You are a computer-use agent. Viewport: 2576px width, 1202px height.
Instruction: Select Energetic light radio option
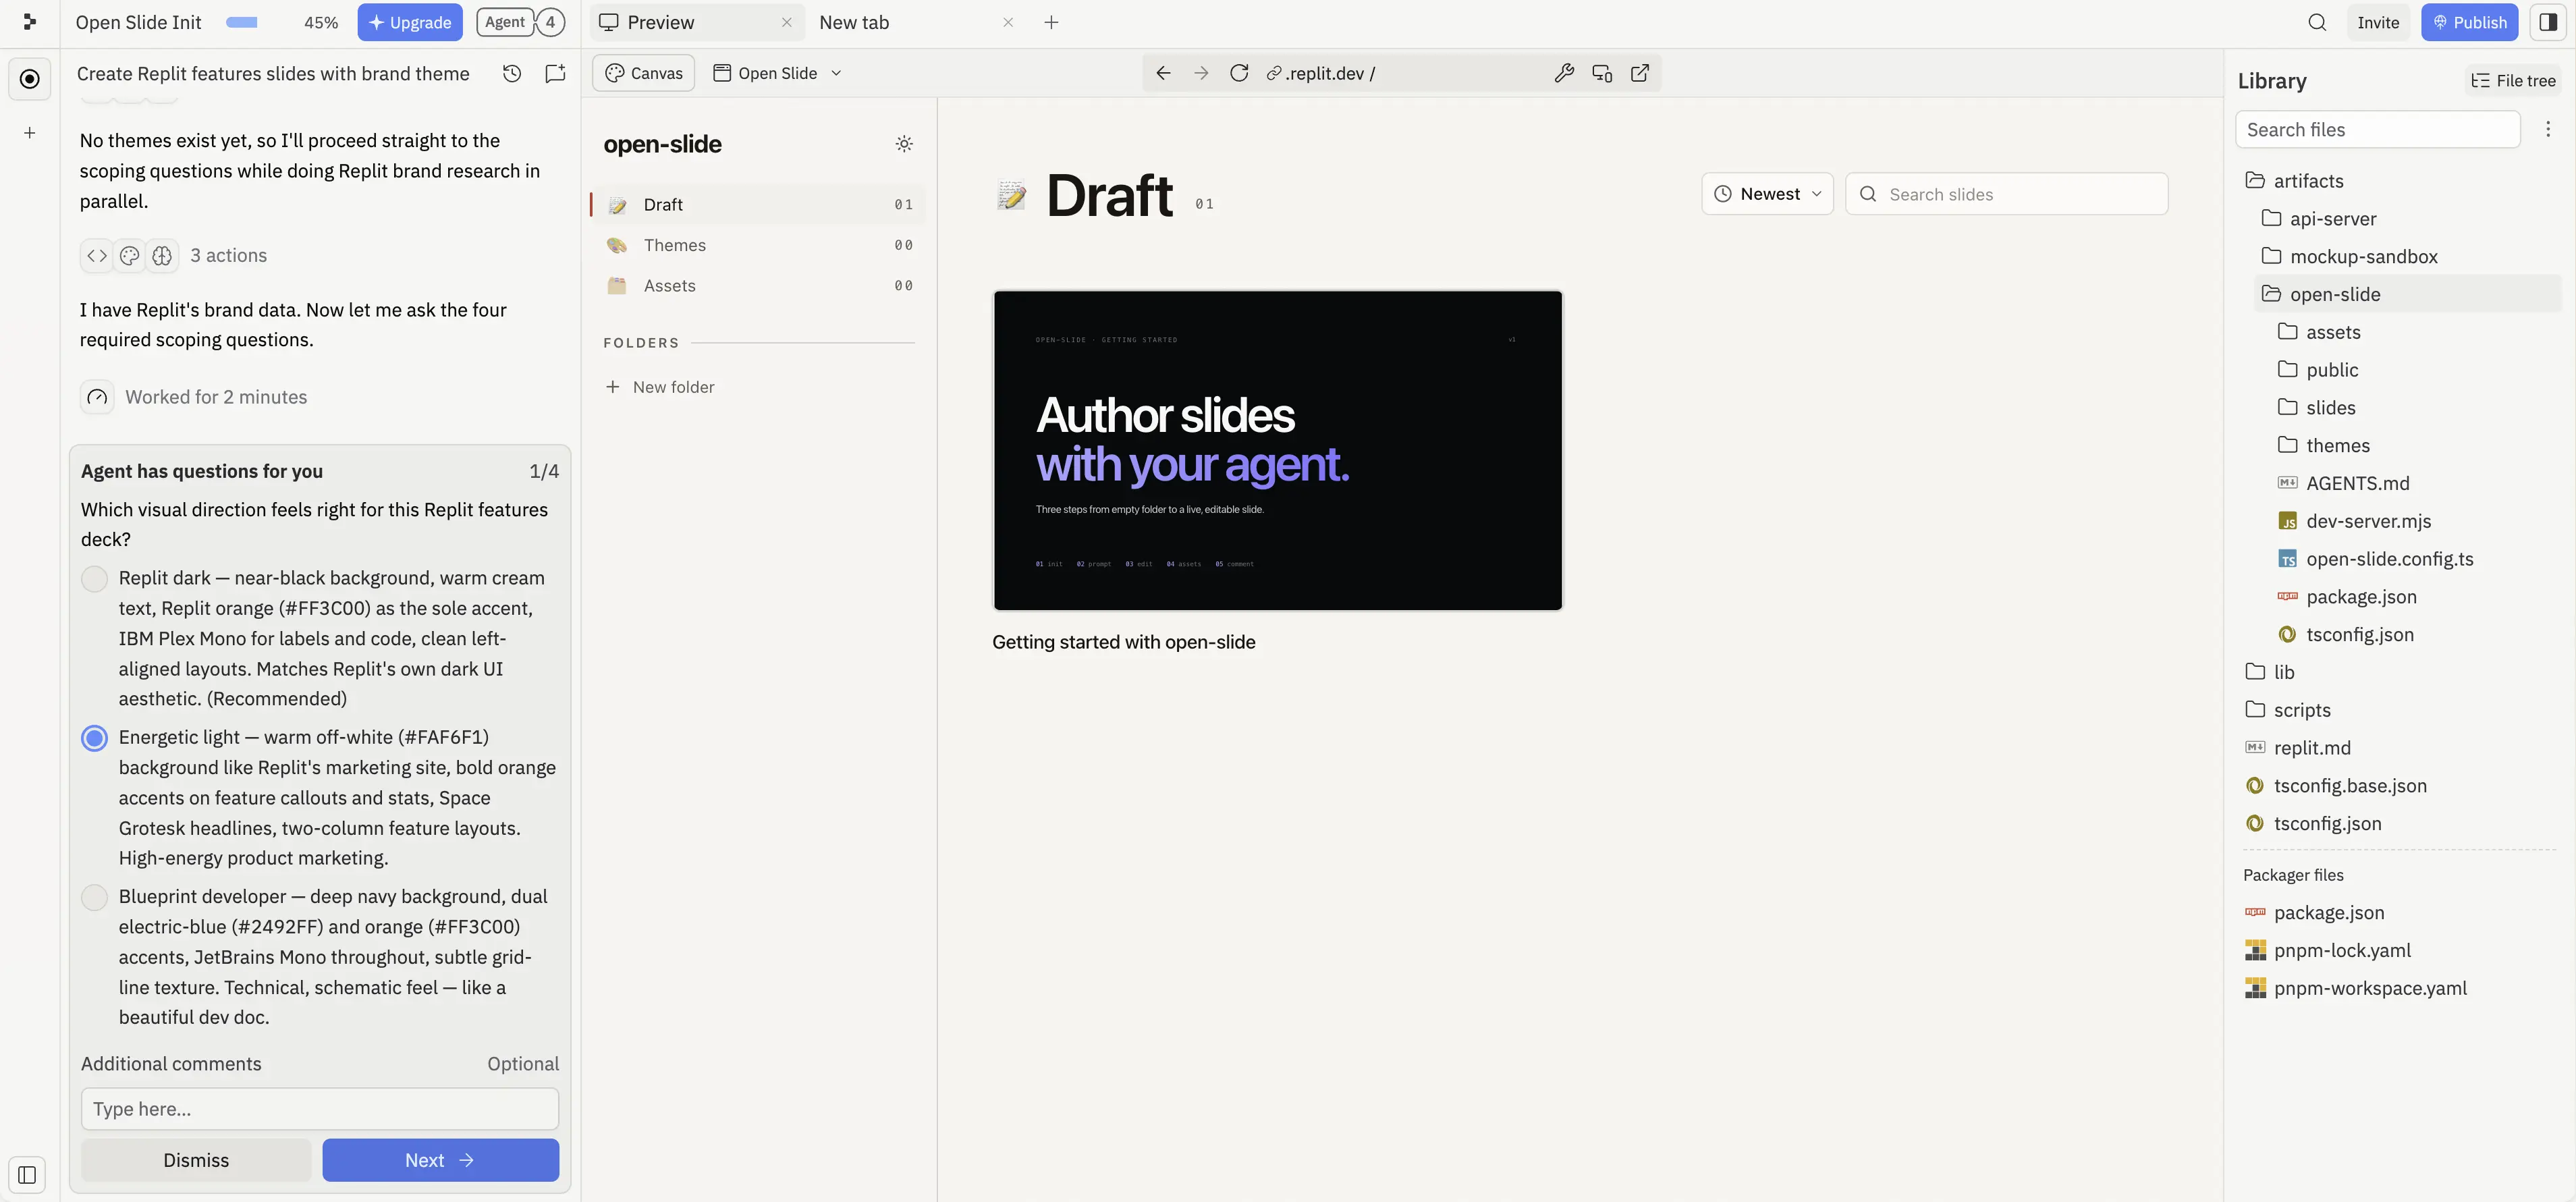coord(94,738)
